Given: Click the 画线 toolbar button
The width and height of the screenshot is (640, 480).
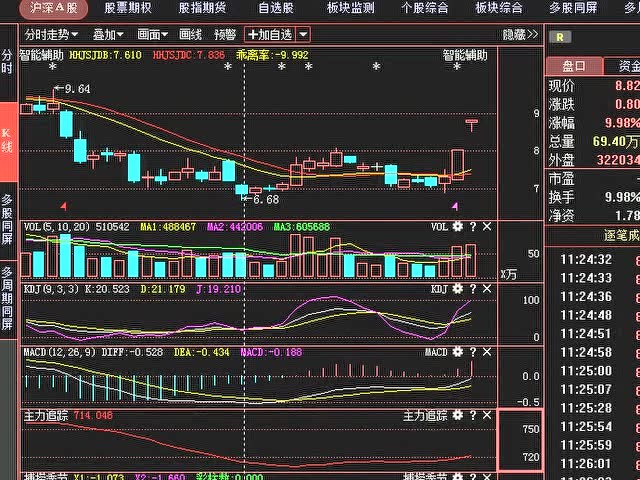Looking at the screenshot, I should click(x=190, y=35).
